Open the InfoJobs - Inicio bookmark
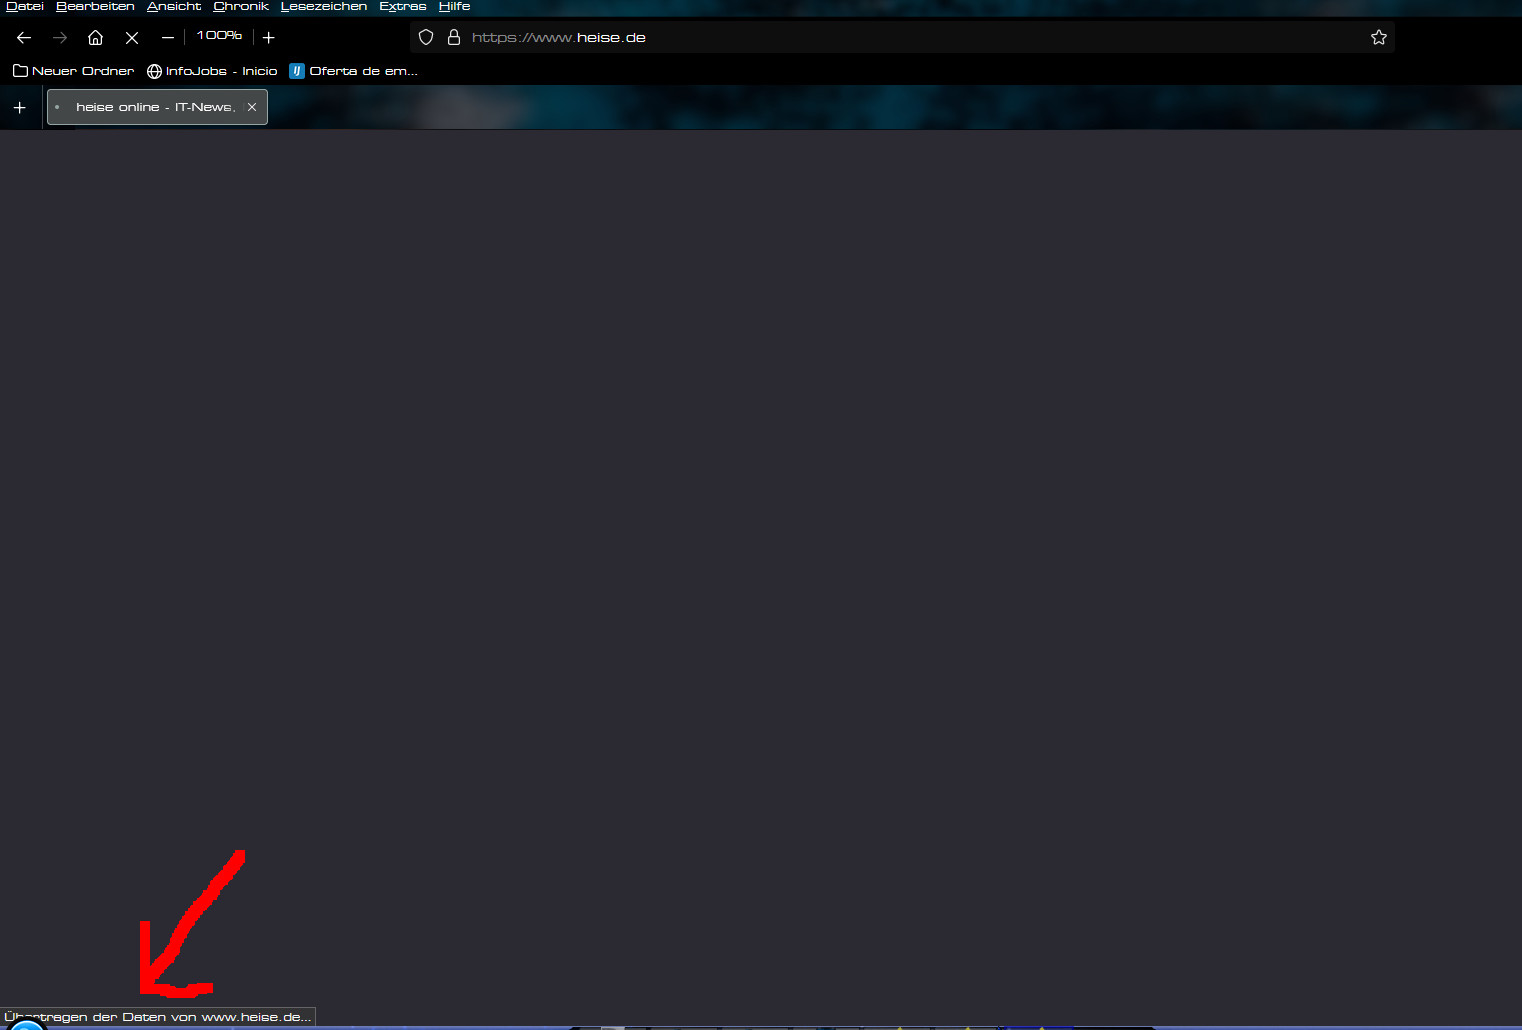 (212, 71)
